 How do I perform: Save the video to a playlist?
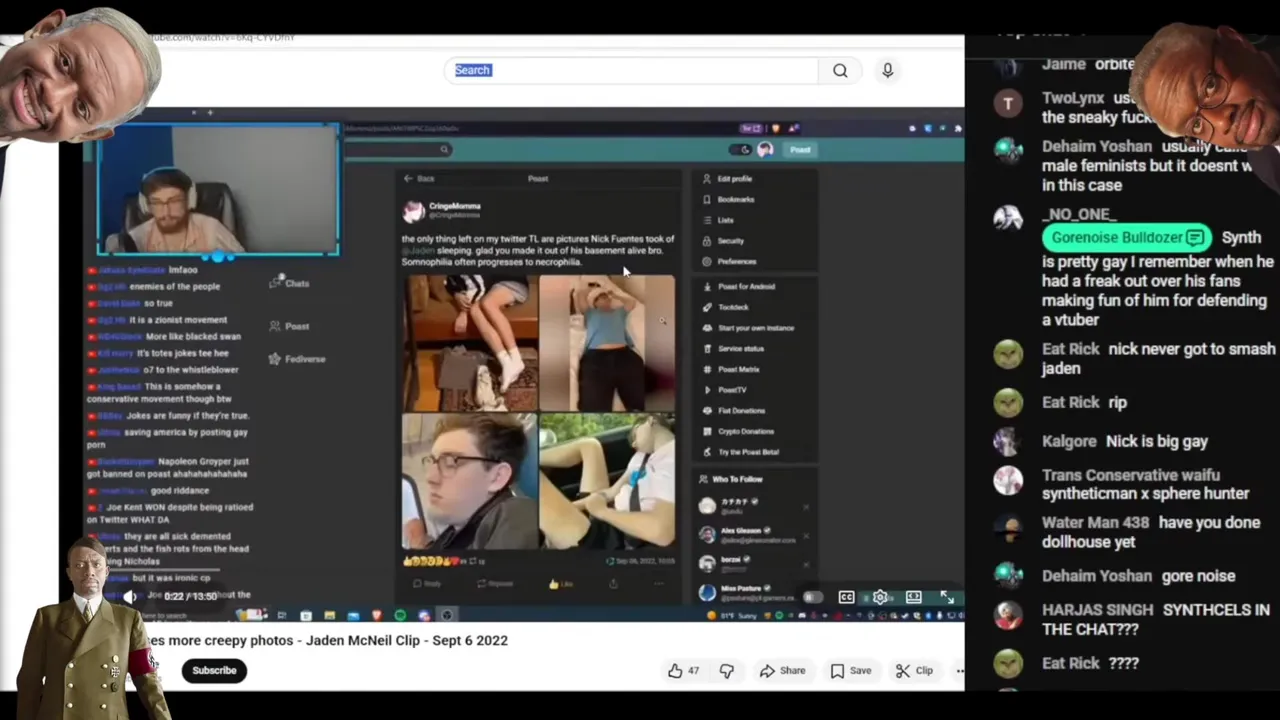850,671
